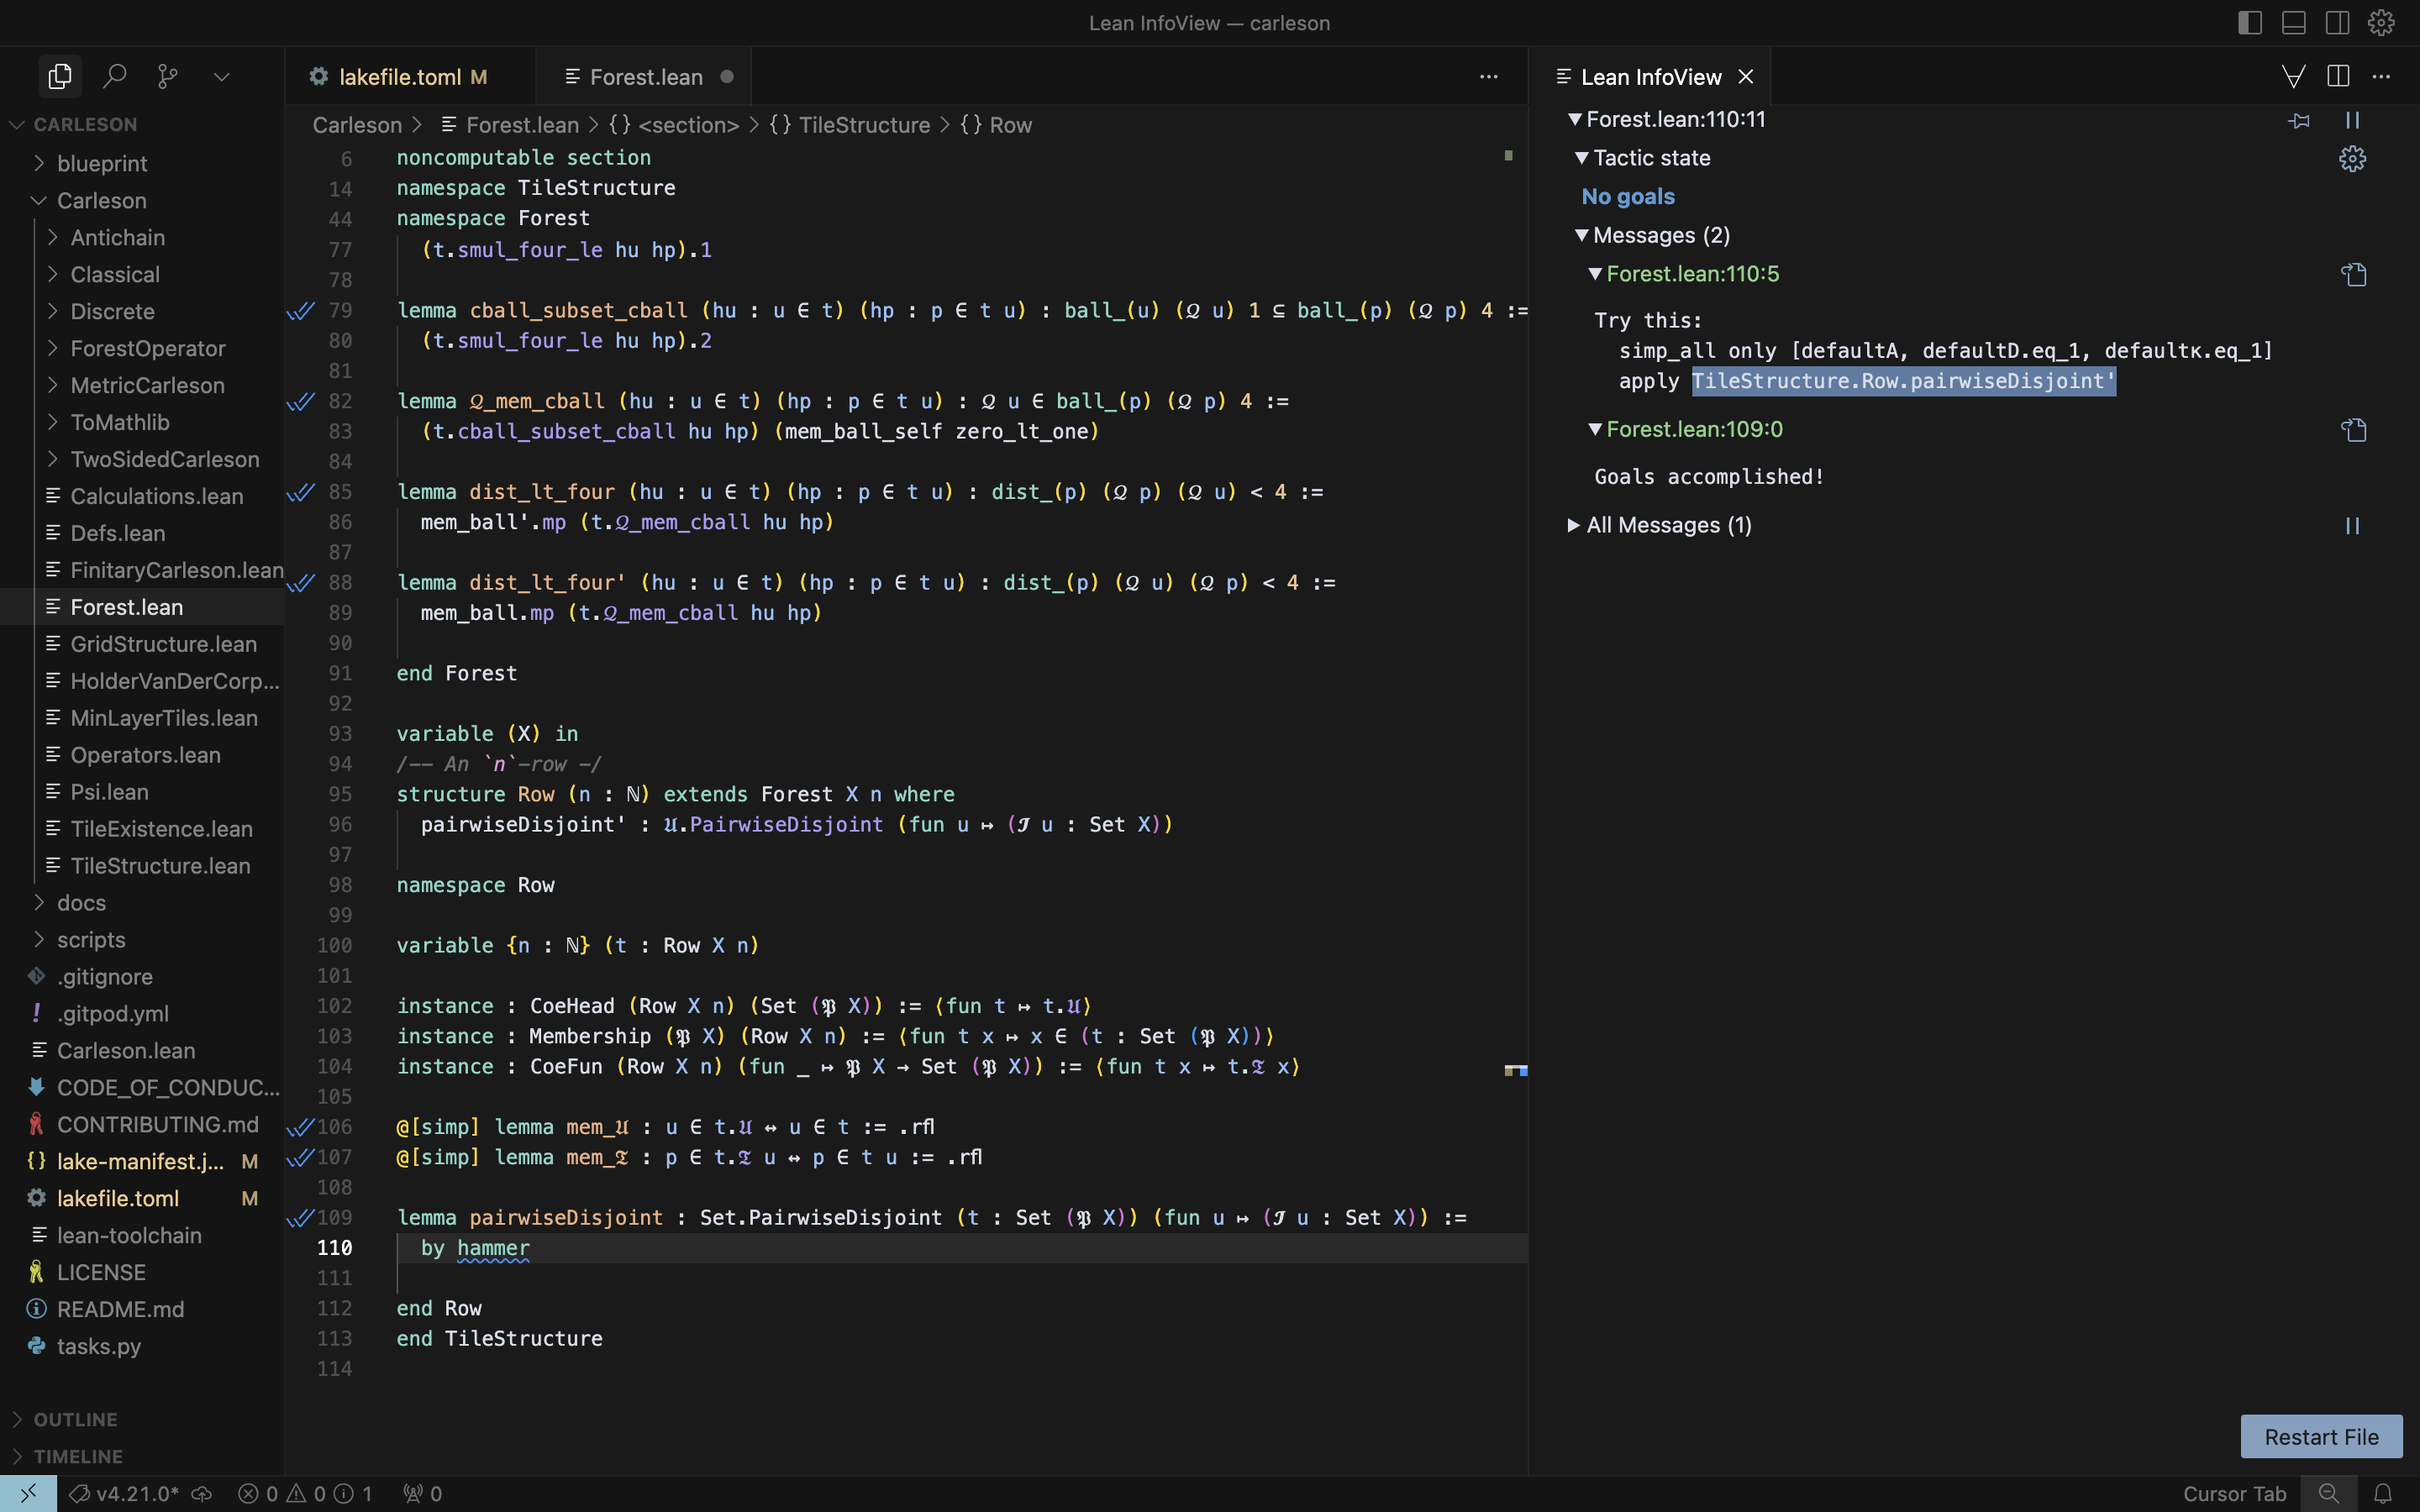Open the Tactic state settings gear

tap(2352, 158)
